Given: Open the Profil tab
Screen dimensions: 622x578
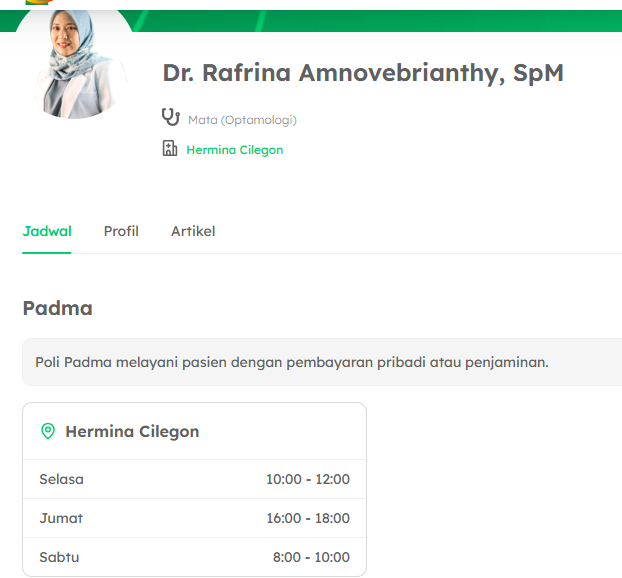Looking at the screenshot, I should 121,231.
